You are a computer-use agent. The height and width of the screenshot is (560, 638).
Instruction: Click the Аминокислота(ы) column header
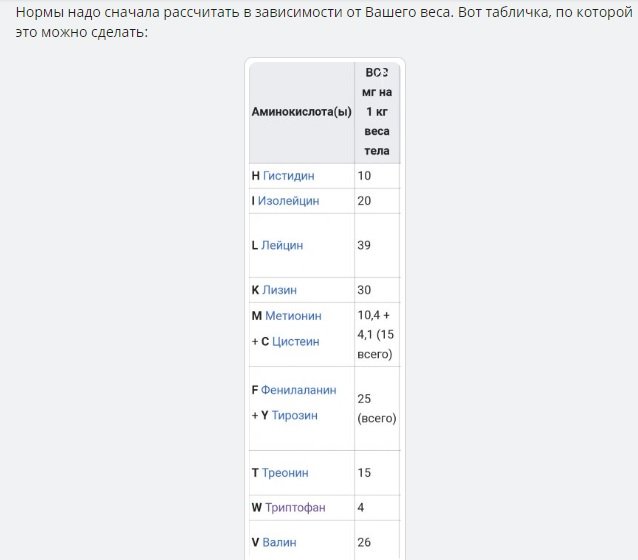(x=301, y=111)
